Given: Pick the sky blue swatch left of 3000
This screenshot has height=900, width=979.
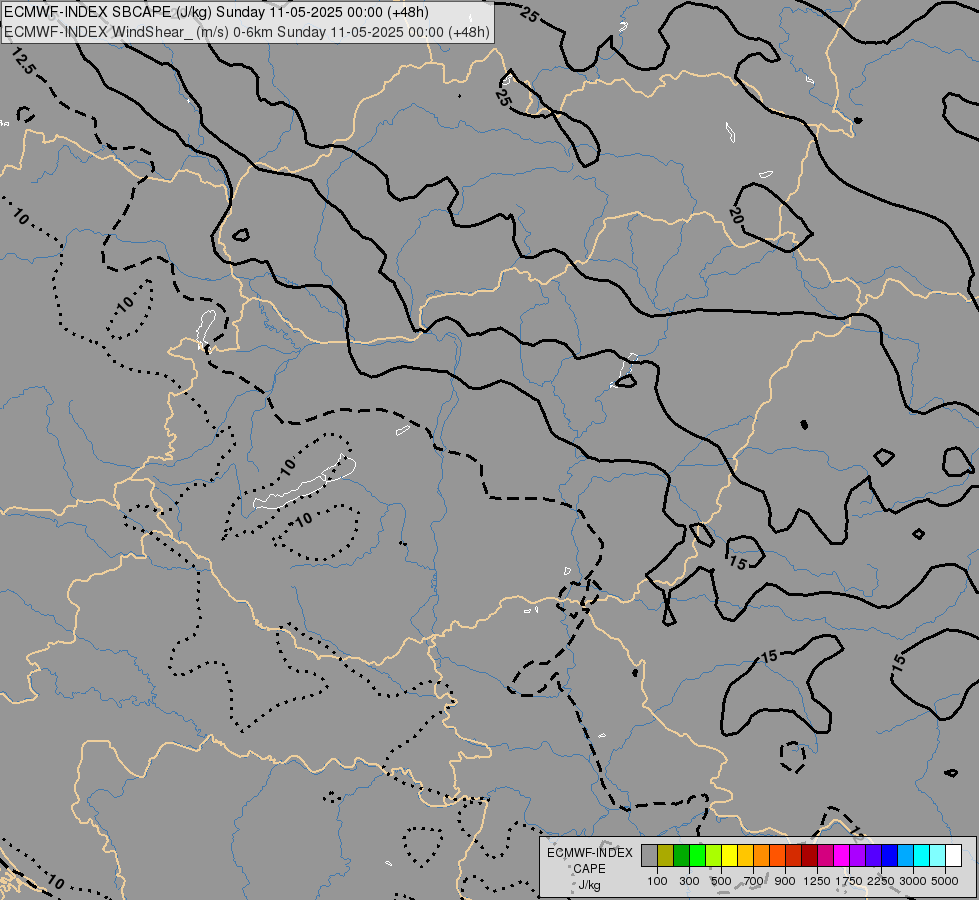Looking at the screenshot, I should click(906, 856).
